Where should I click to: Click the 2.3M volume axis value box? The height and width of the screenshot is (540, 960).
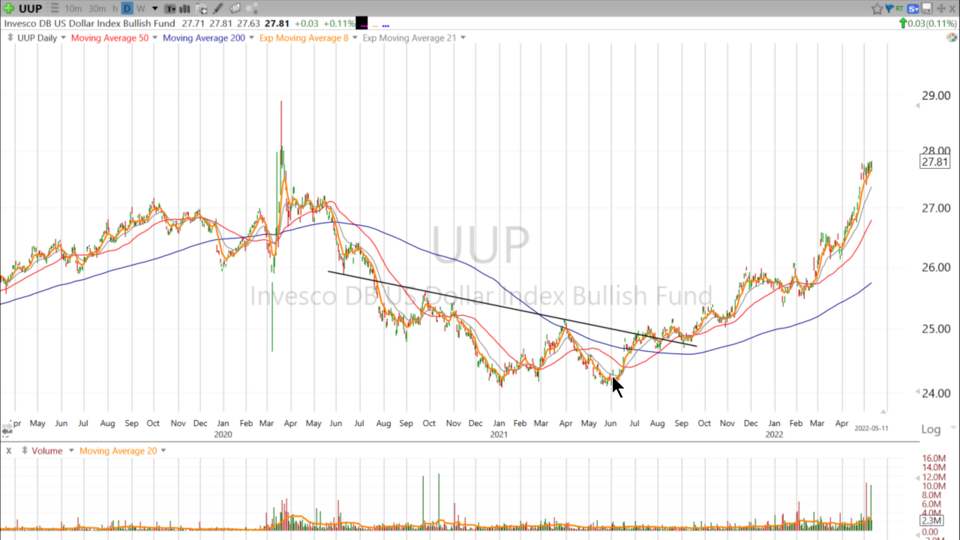tap(932, 520)
